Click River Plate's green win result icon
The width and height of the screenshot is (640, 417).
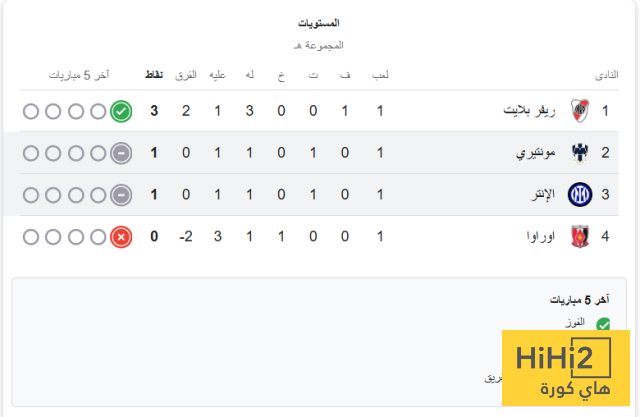tap(121, 111)
